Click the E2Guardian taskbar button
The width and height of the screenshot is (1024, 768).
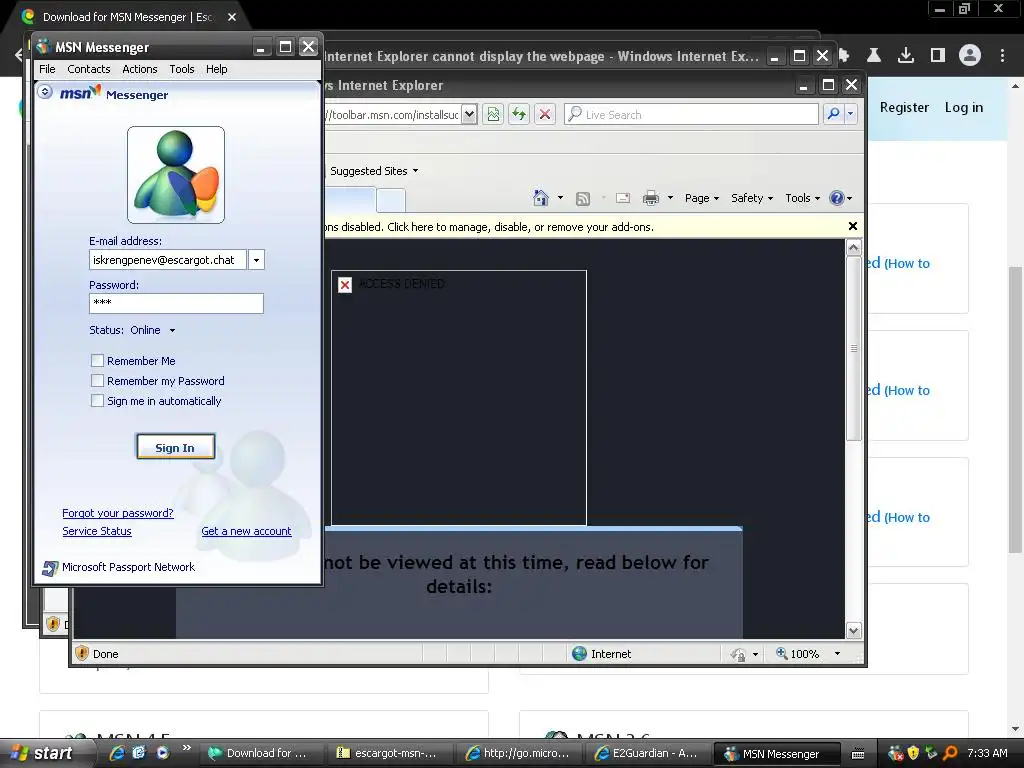pyautogui.click(x=646, y=753)
